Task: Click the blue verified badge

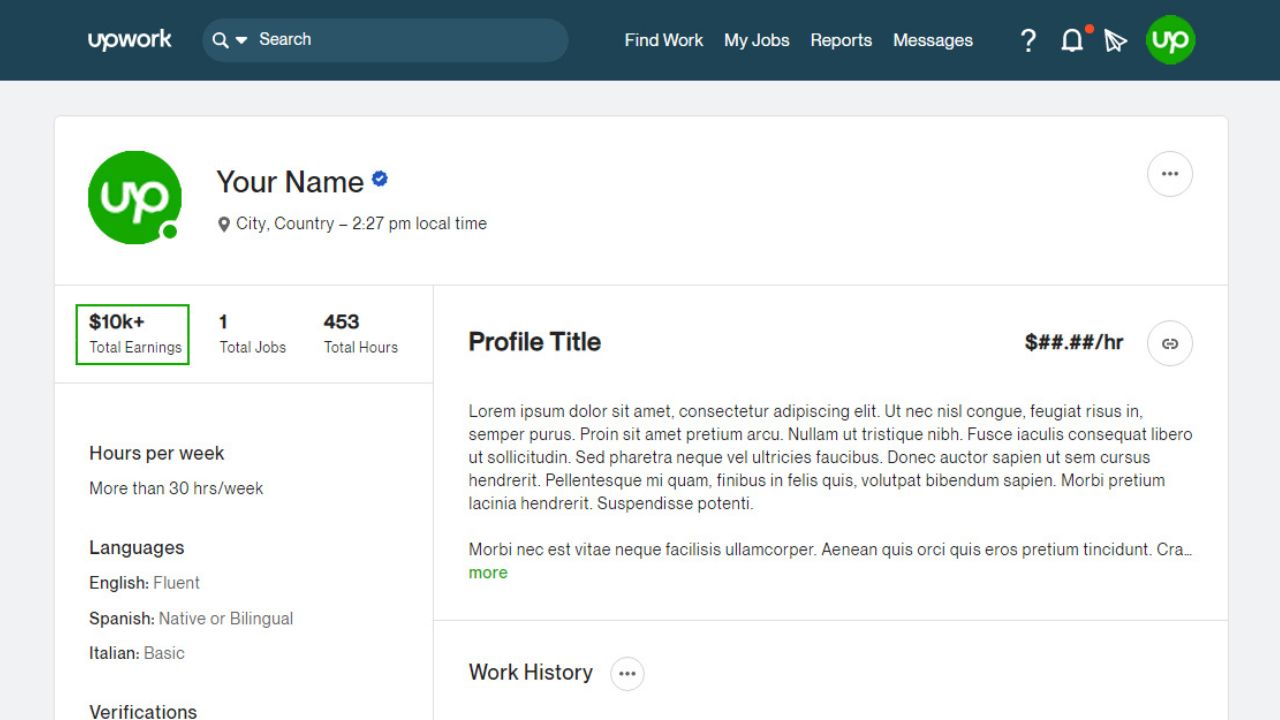Action: point(380,179)
